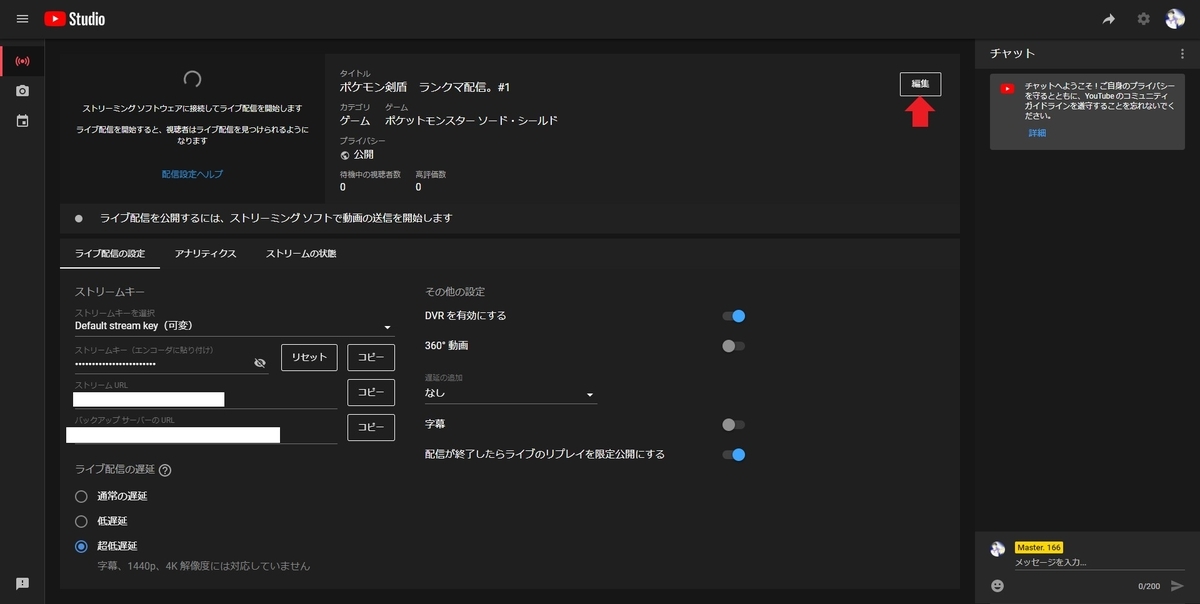Viewport: 1200px width, 604px height.
Task: Open the Webcam camera icon in sidebar
Action: click(x=22, y=91)
